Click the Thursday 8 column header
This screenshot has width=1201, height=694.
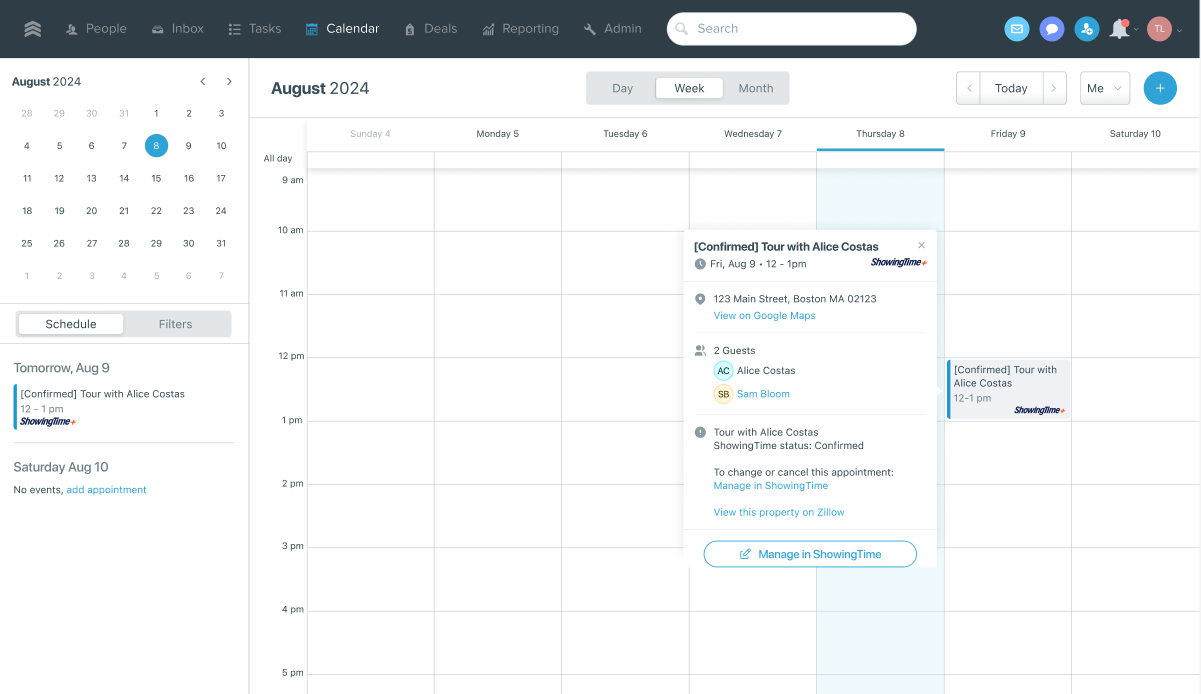tap(880, 134)
